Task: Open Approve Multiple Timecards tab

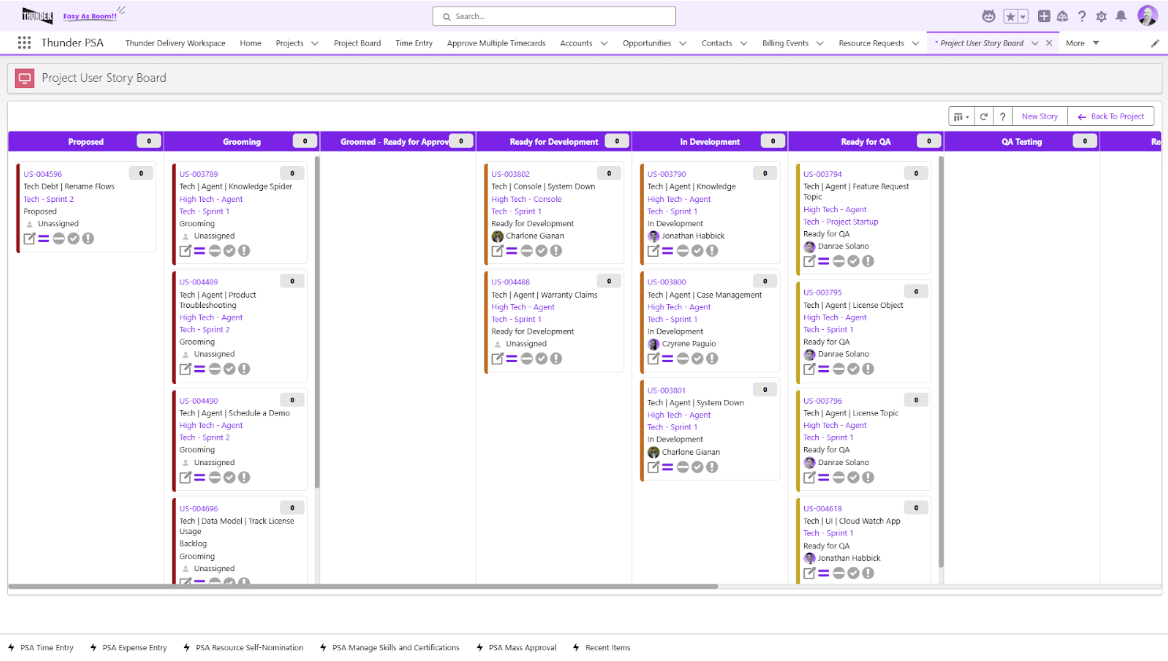Action: point(496,43)
